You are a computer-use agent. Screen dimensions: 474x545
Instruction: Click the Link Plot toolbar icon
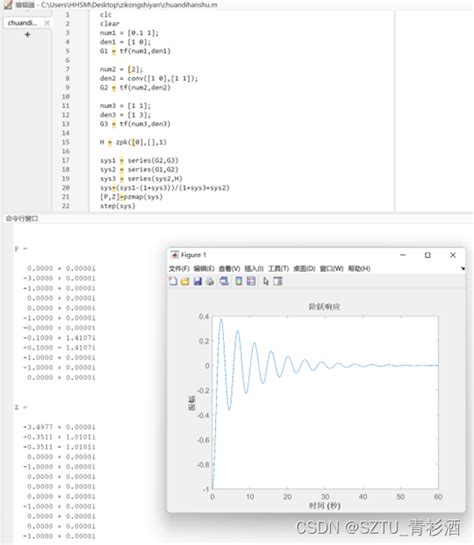[224, 281]
